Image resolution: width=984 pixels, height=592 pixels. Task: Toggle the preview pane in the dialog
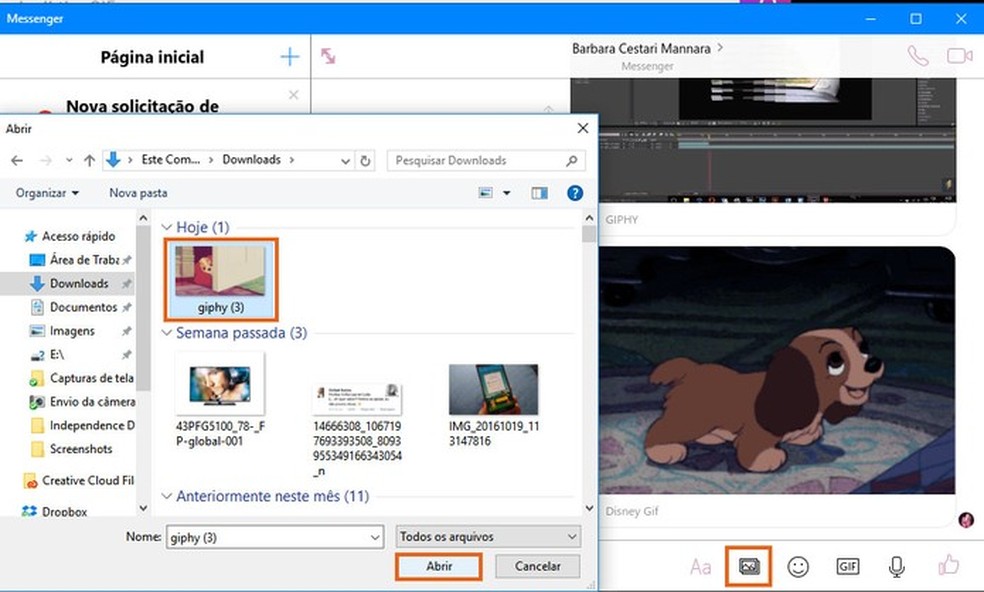coord(541,193)
